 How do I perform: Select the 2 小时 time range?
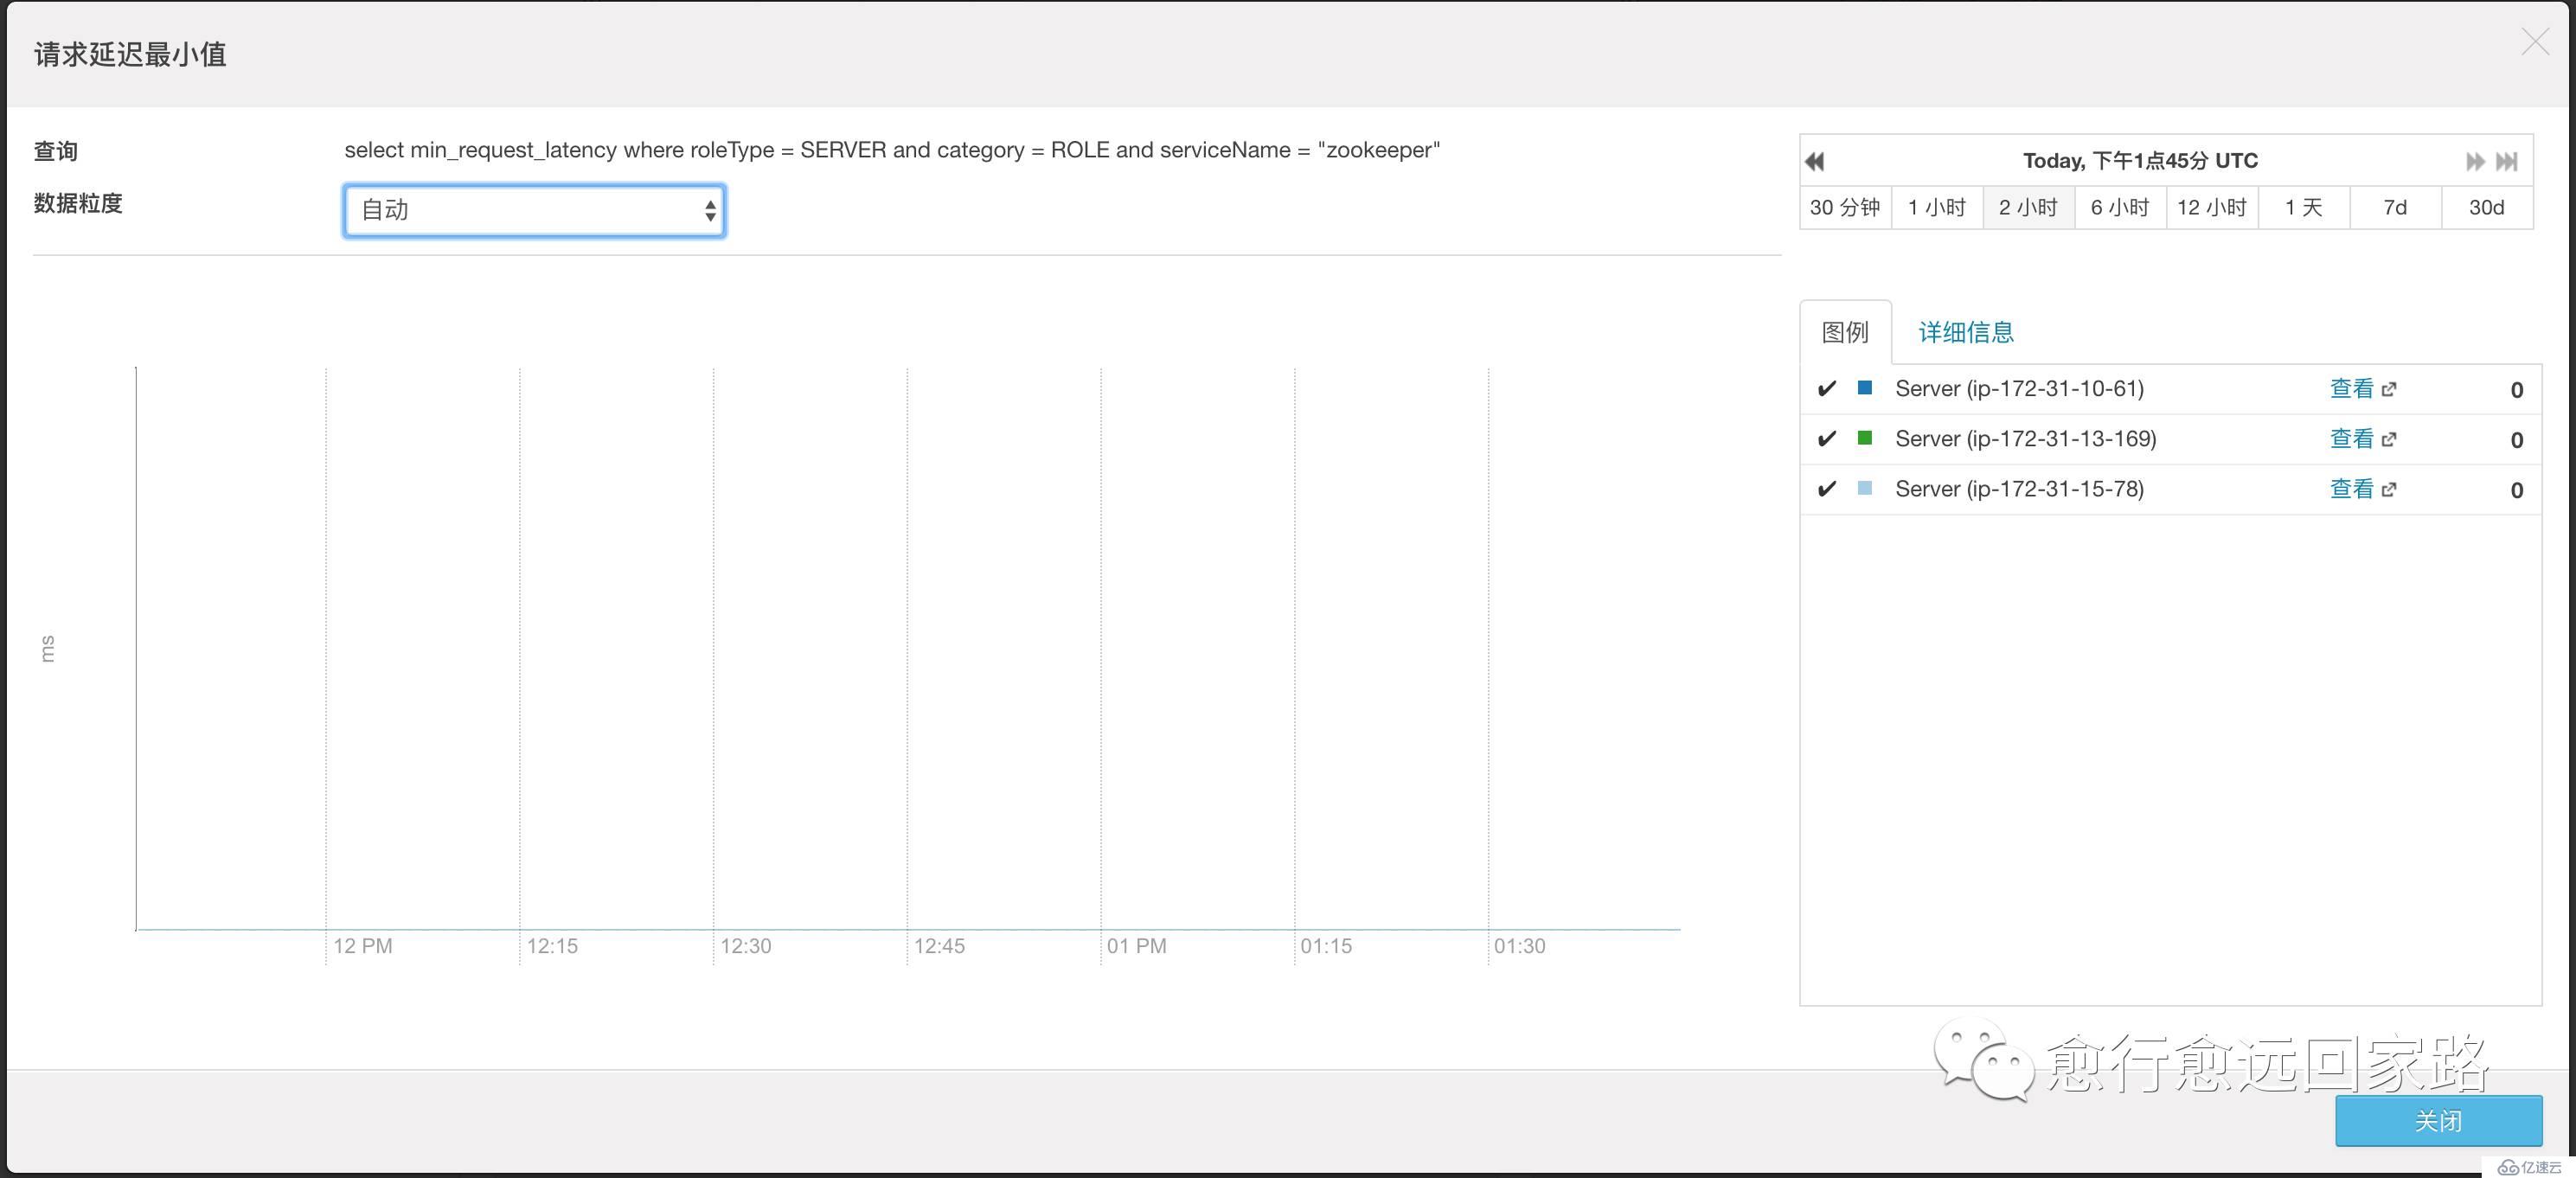point(2029,207)
